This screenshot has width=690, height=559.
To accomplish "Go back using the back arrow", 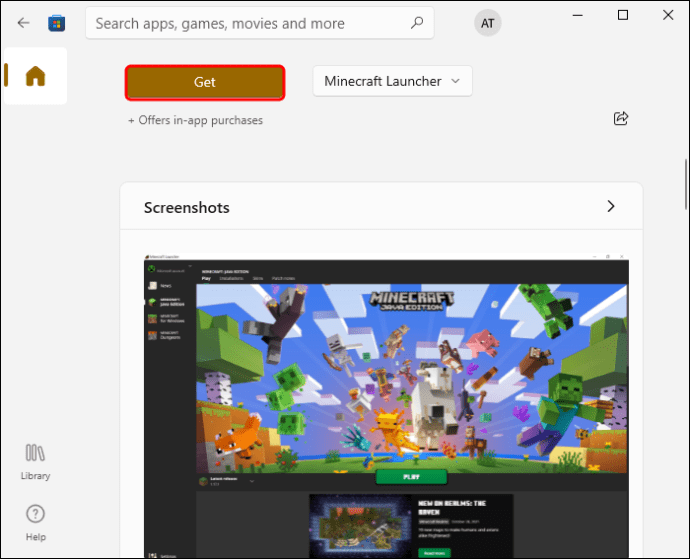I will coord(23,23).
